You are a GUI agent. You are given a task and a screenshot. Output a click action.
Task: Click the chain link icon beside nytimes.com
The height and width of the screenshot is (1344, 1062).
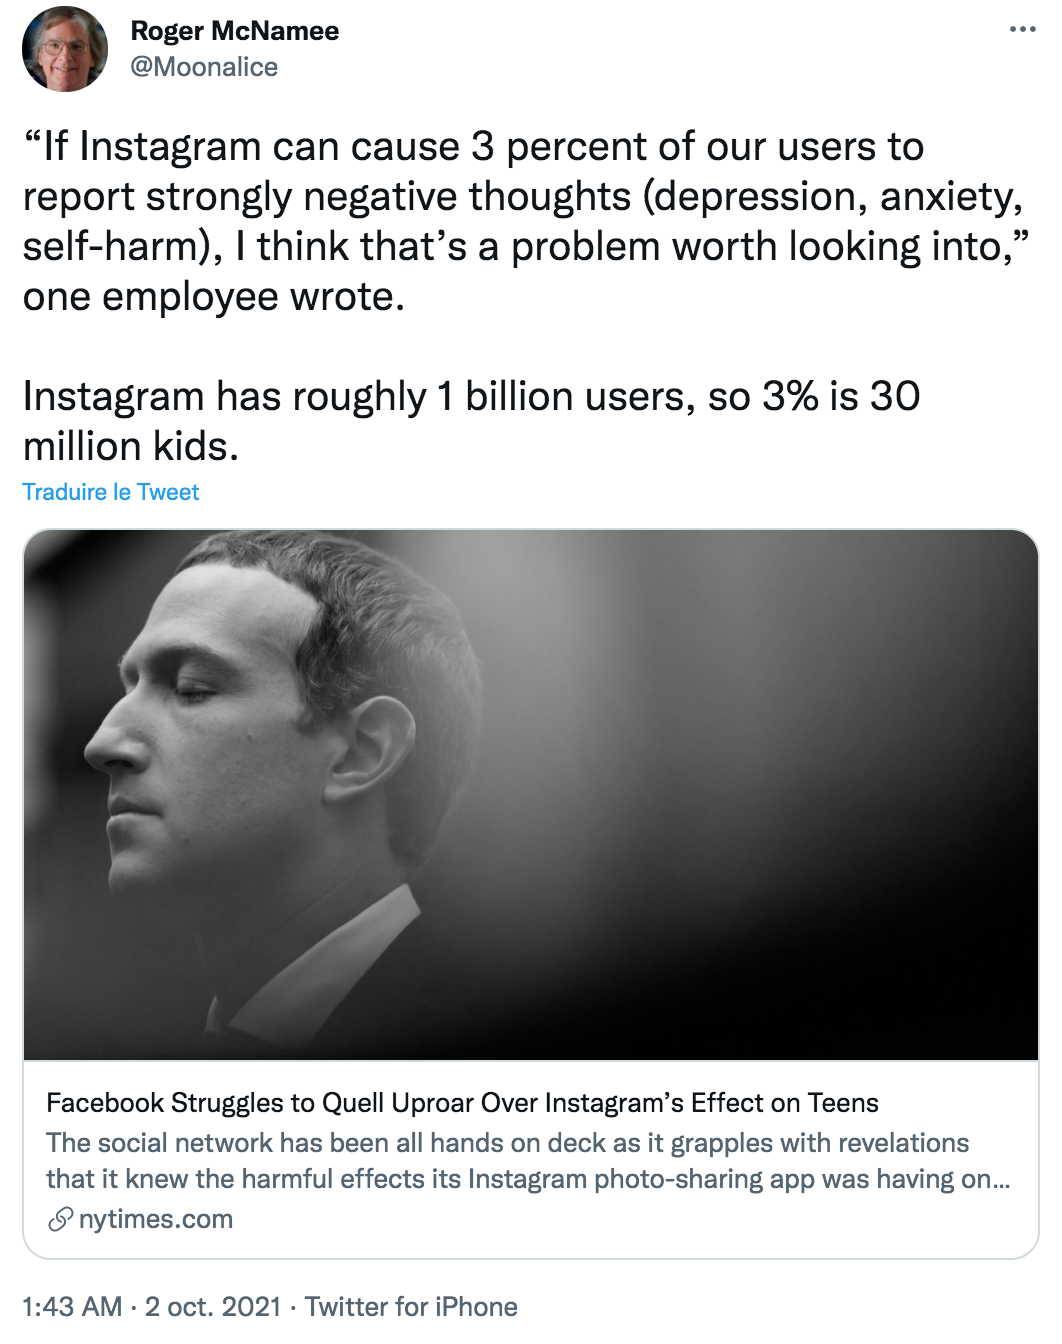[x=60, y=1219]
